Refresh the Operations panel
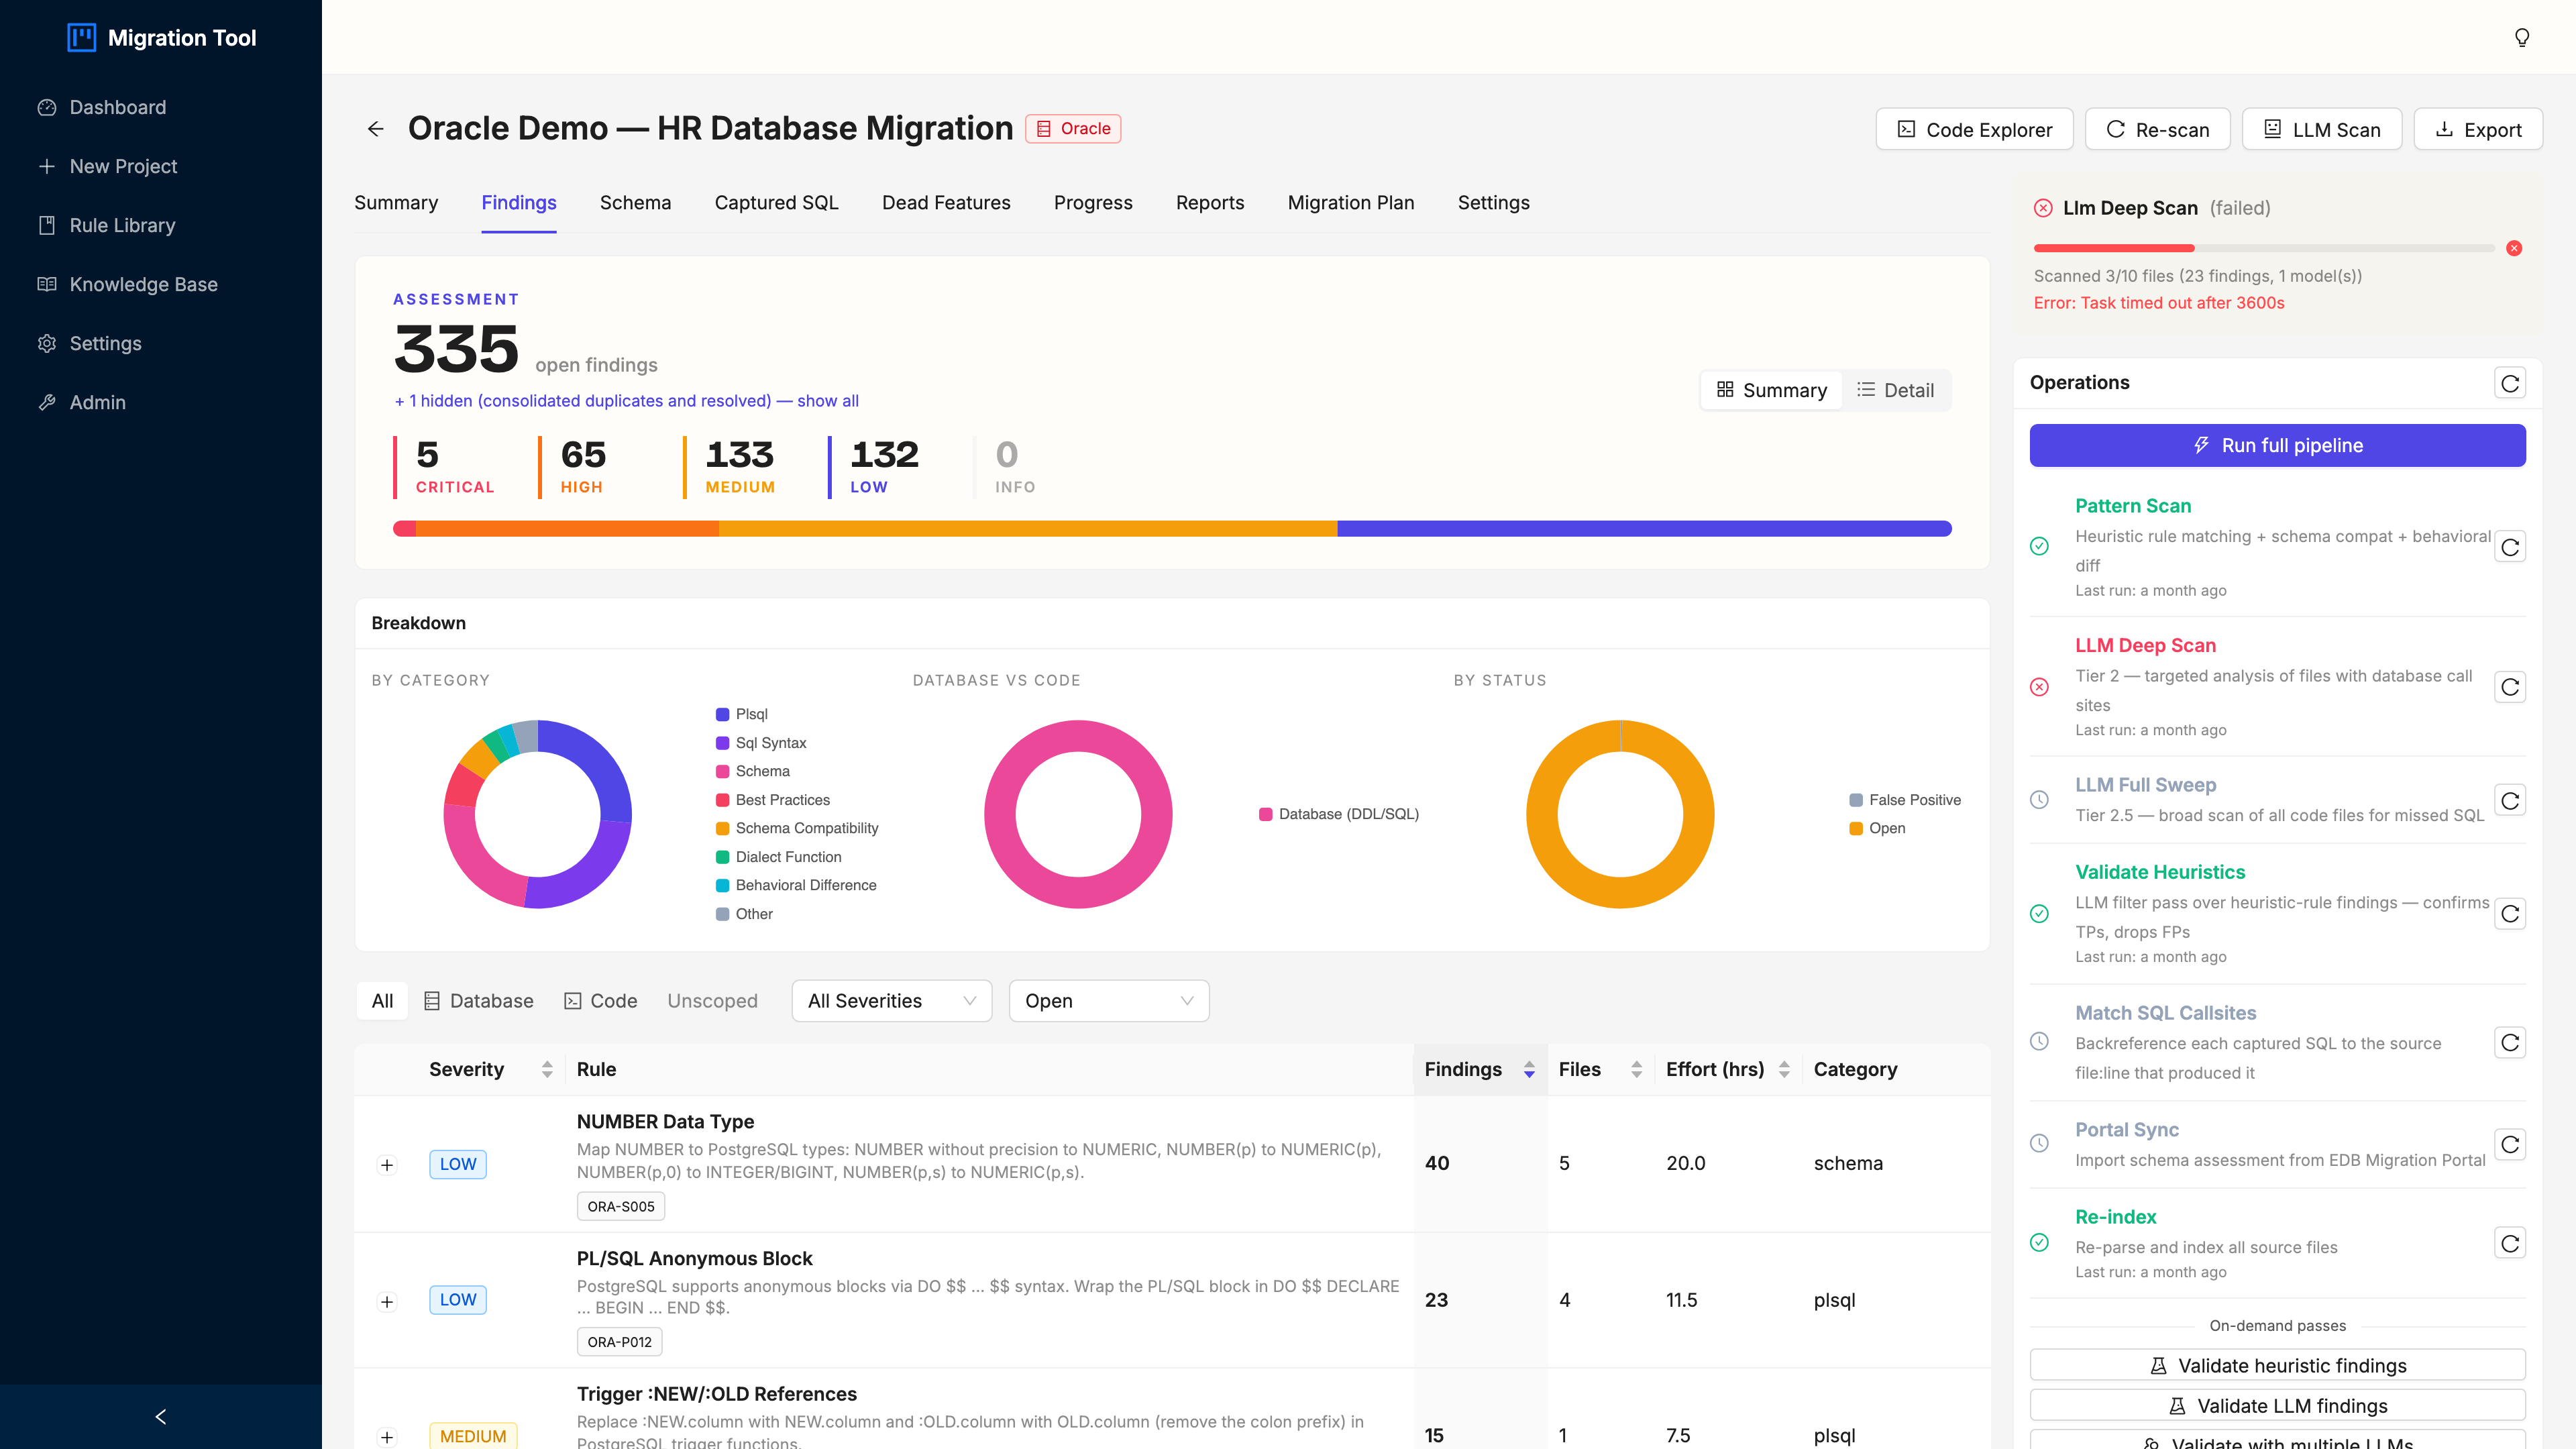 2510,383
